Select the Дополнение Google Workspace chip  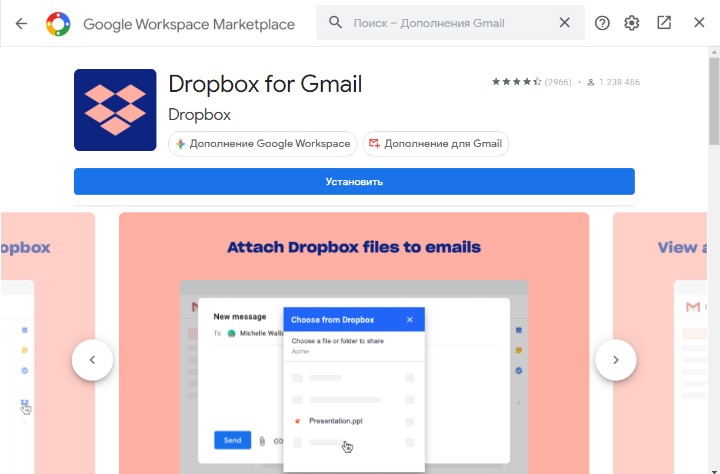click(263, 144)
